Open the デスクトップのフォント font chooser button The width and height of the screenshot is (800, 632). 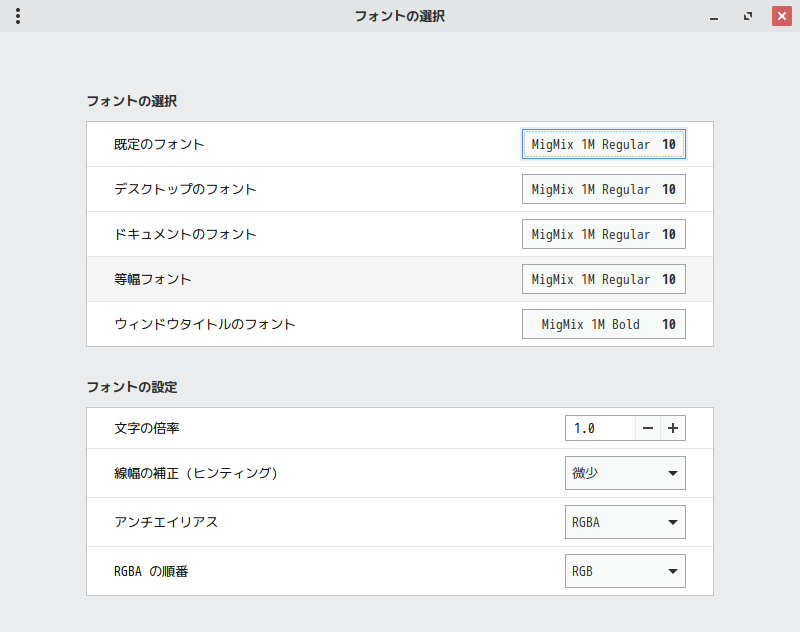(x=604, y=189)
